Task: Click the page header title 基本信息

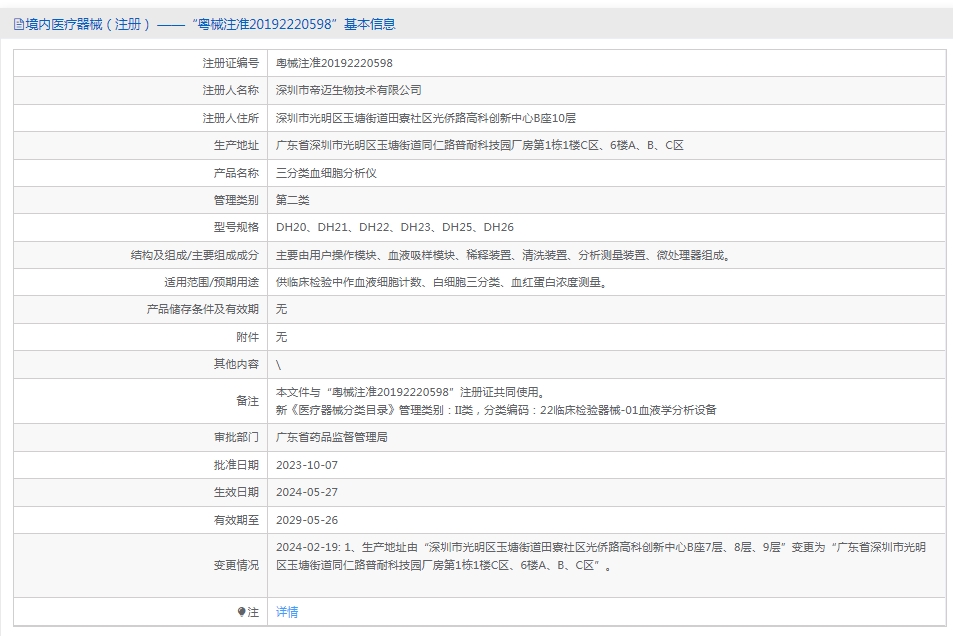Action: (370, 24)
